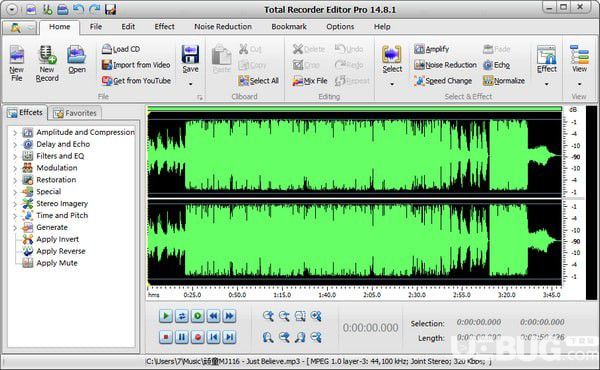Viewport: 600px width, 370px height.
Task: Open the View dropdown arrow
Action: (x=579, y=84)
